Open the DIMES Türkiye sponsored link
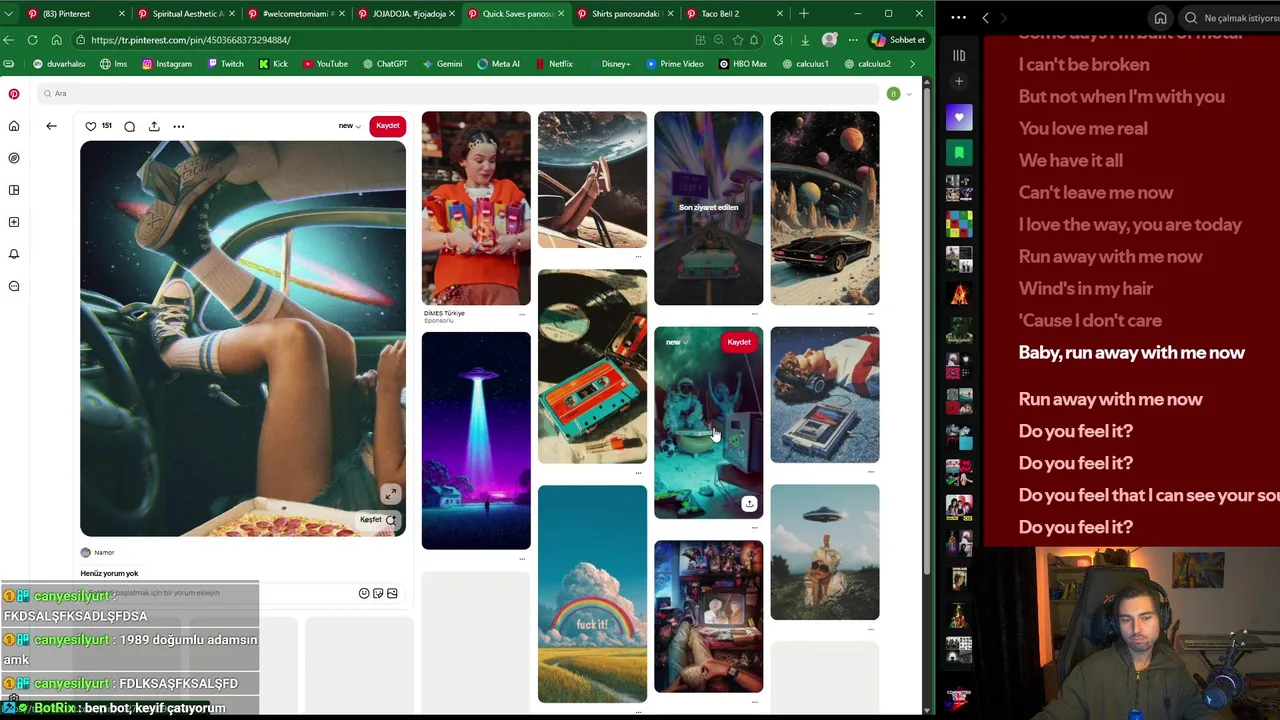Viewport: 1280px width, 720px height. (x=444, y=316)
